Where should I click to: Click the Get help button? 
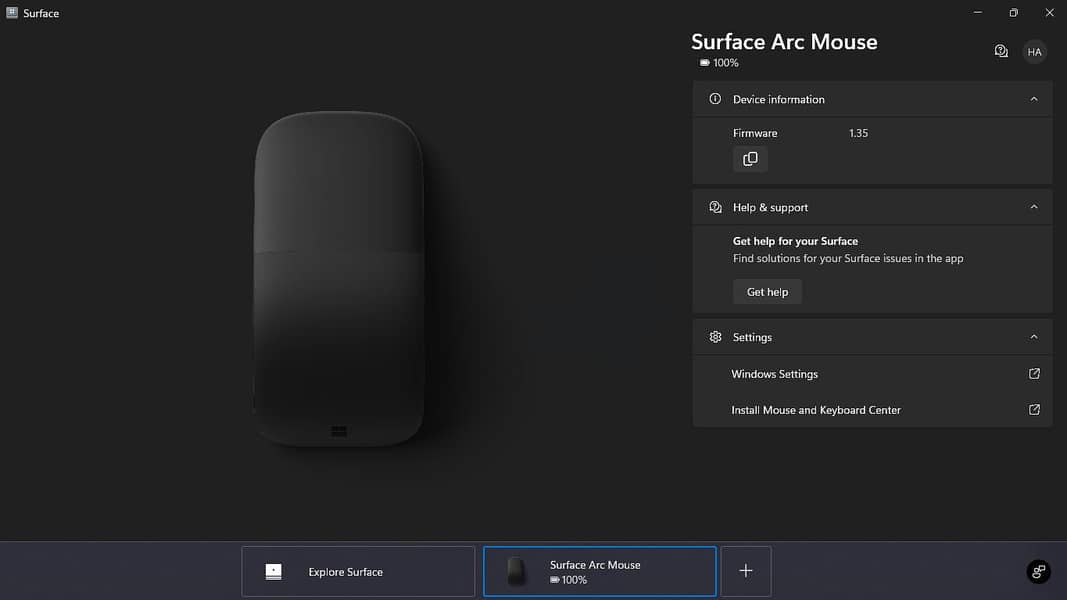click(767, 291)
